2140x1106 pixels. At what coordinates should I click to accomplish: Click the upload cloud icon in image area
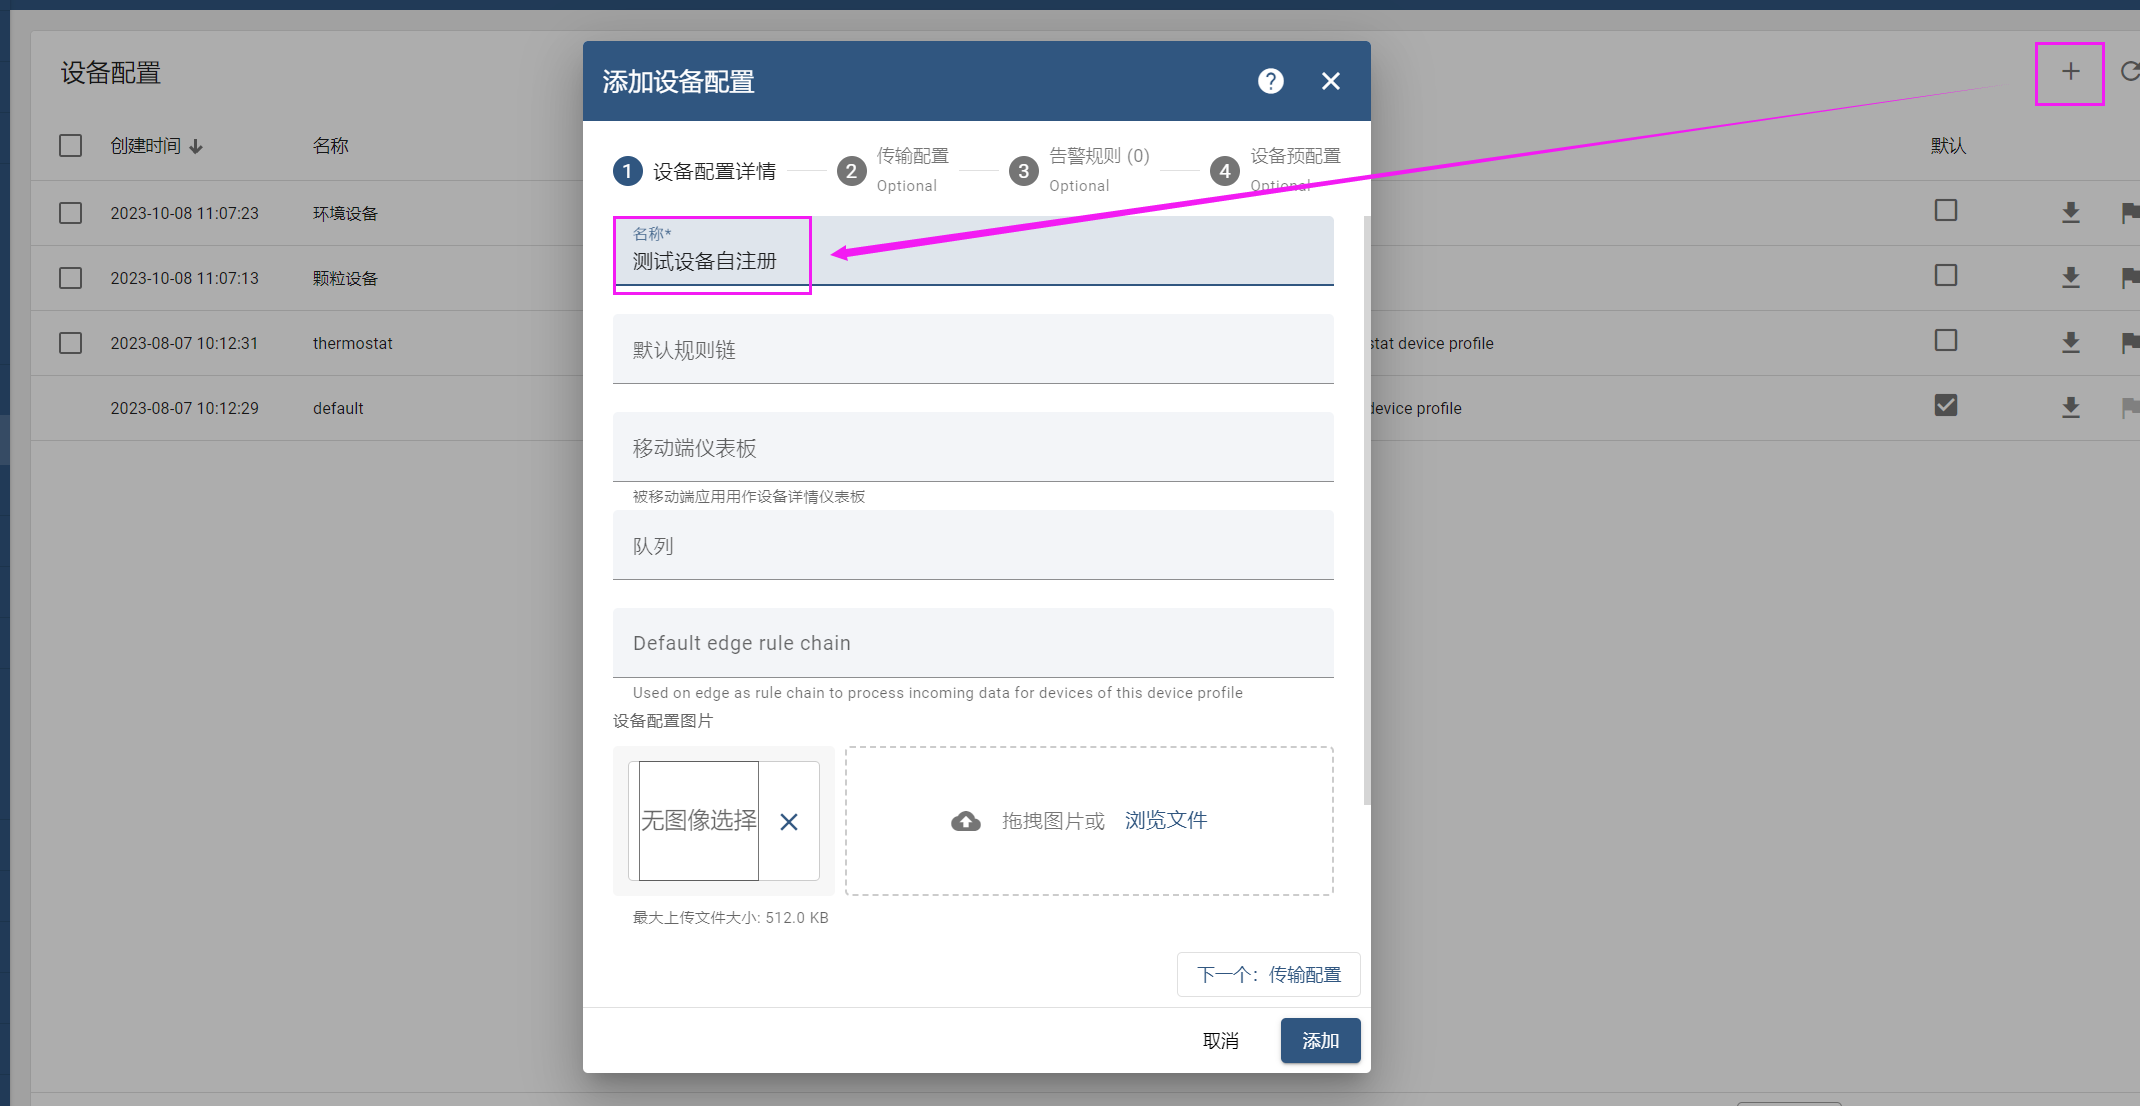pyautogui.click(x=965, y=820)
